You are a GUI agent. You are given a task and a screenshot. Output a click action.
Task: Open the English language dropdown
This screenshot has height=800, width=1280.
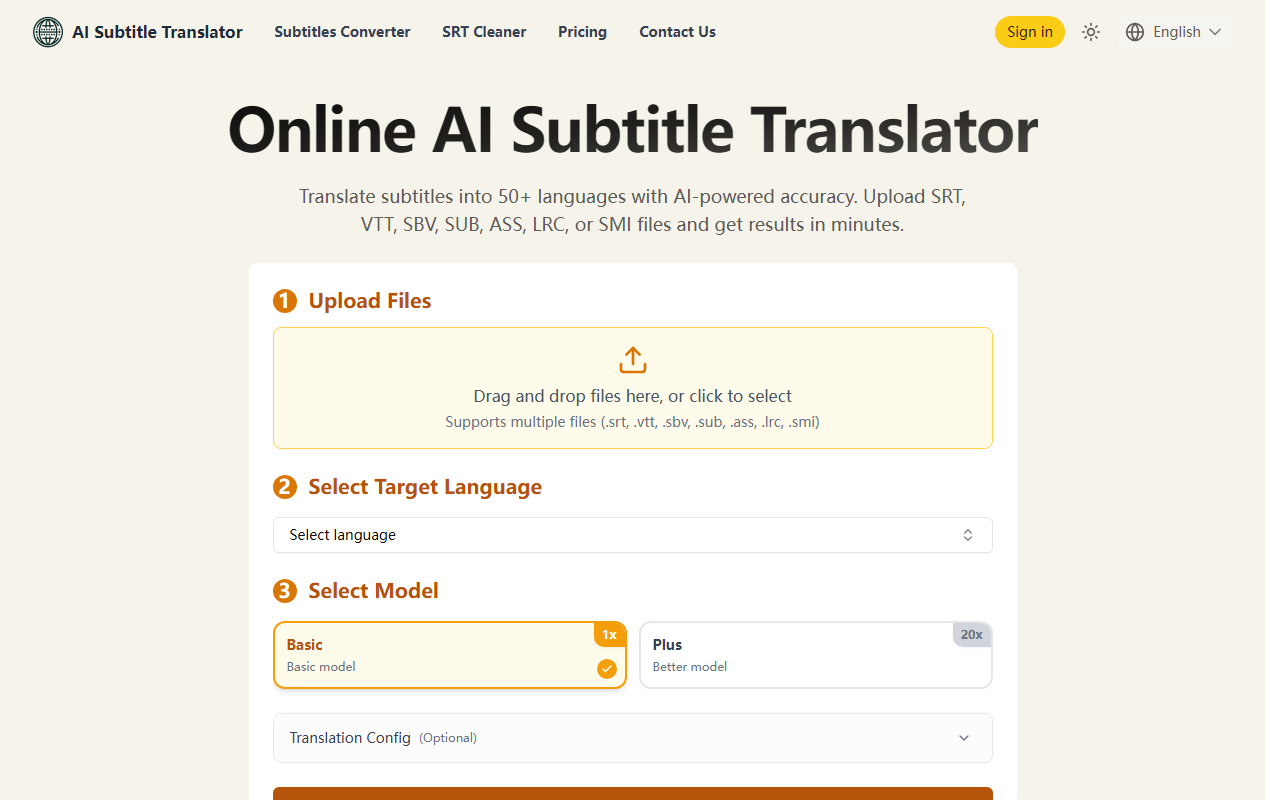(1174, 32)
